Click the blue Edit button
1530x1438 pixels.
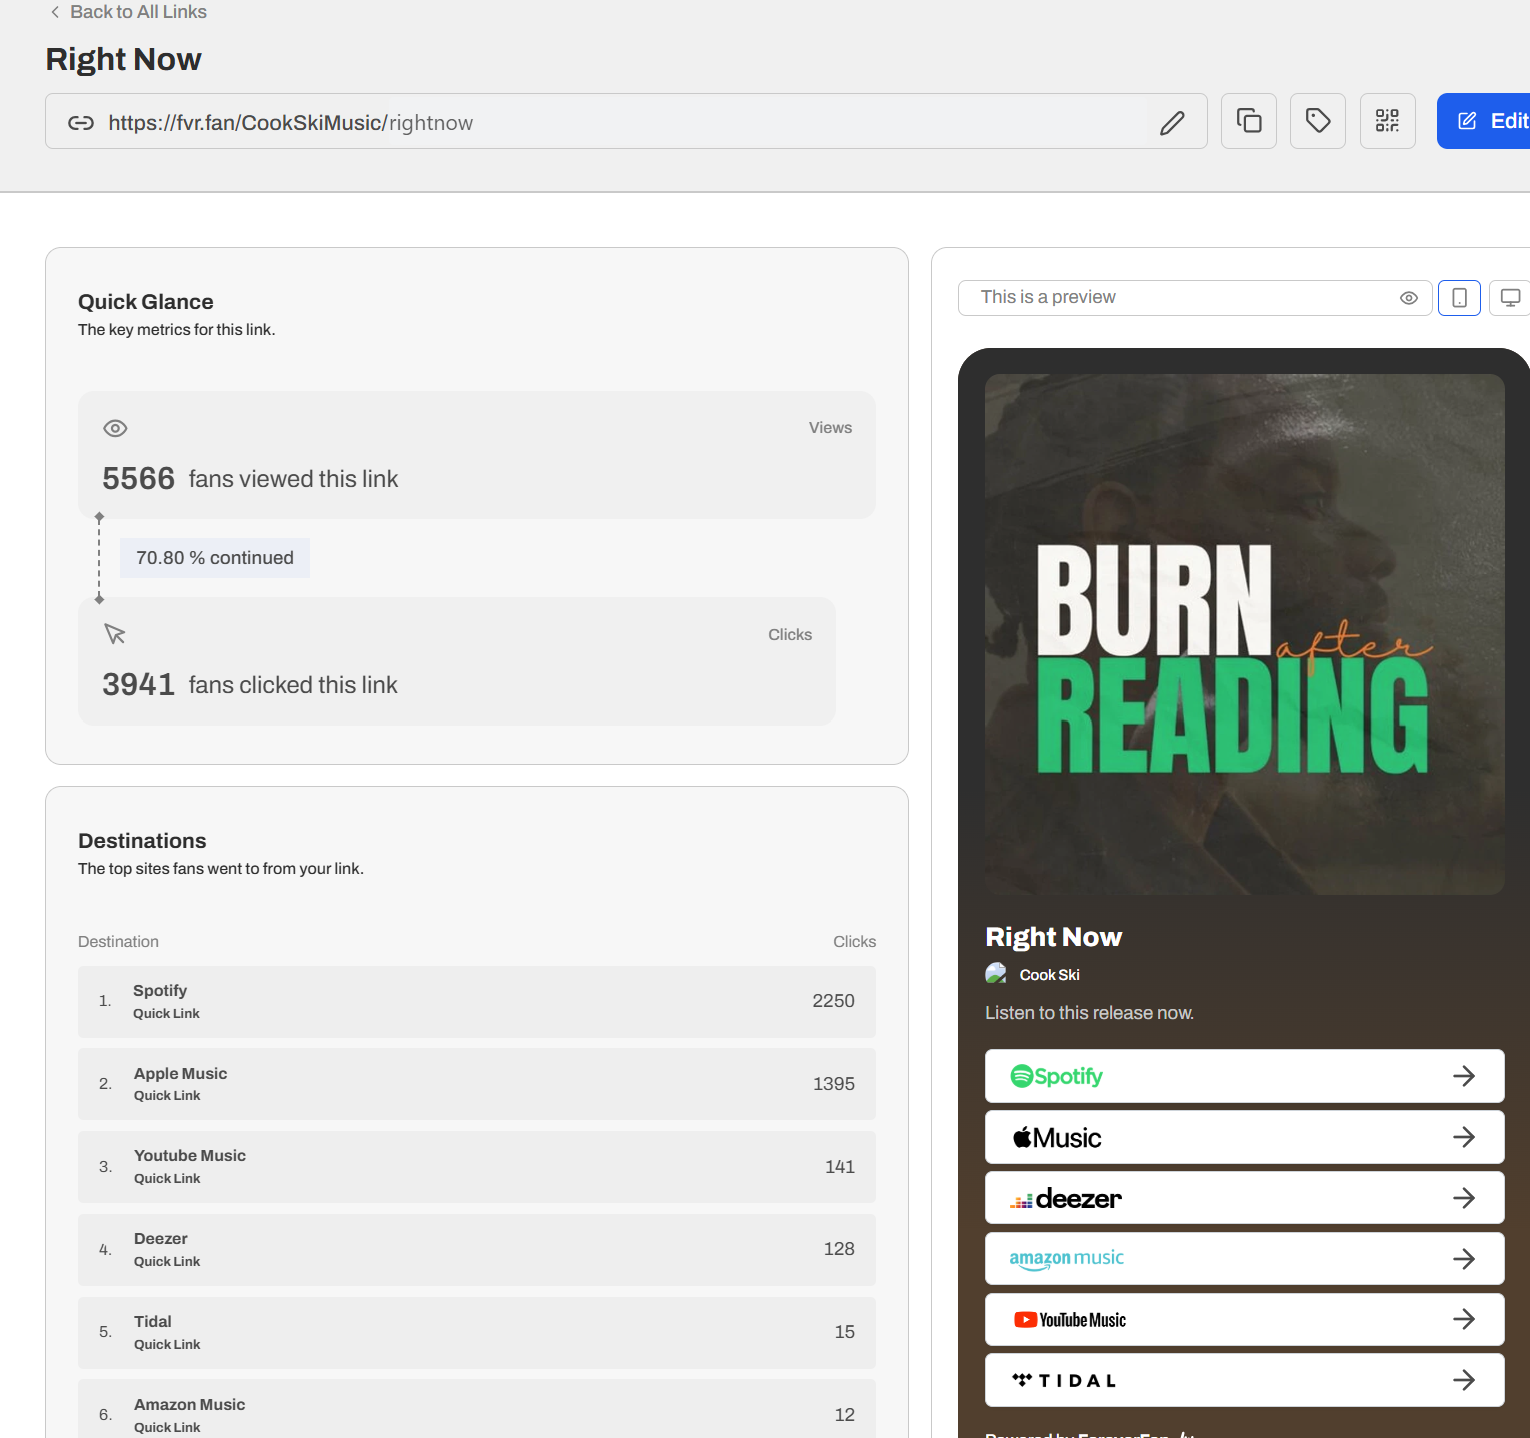point(1484,121)
